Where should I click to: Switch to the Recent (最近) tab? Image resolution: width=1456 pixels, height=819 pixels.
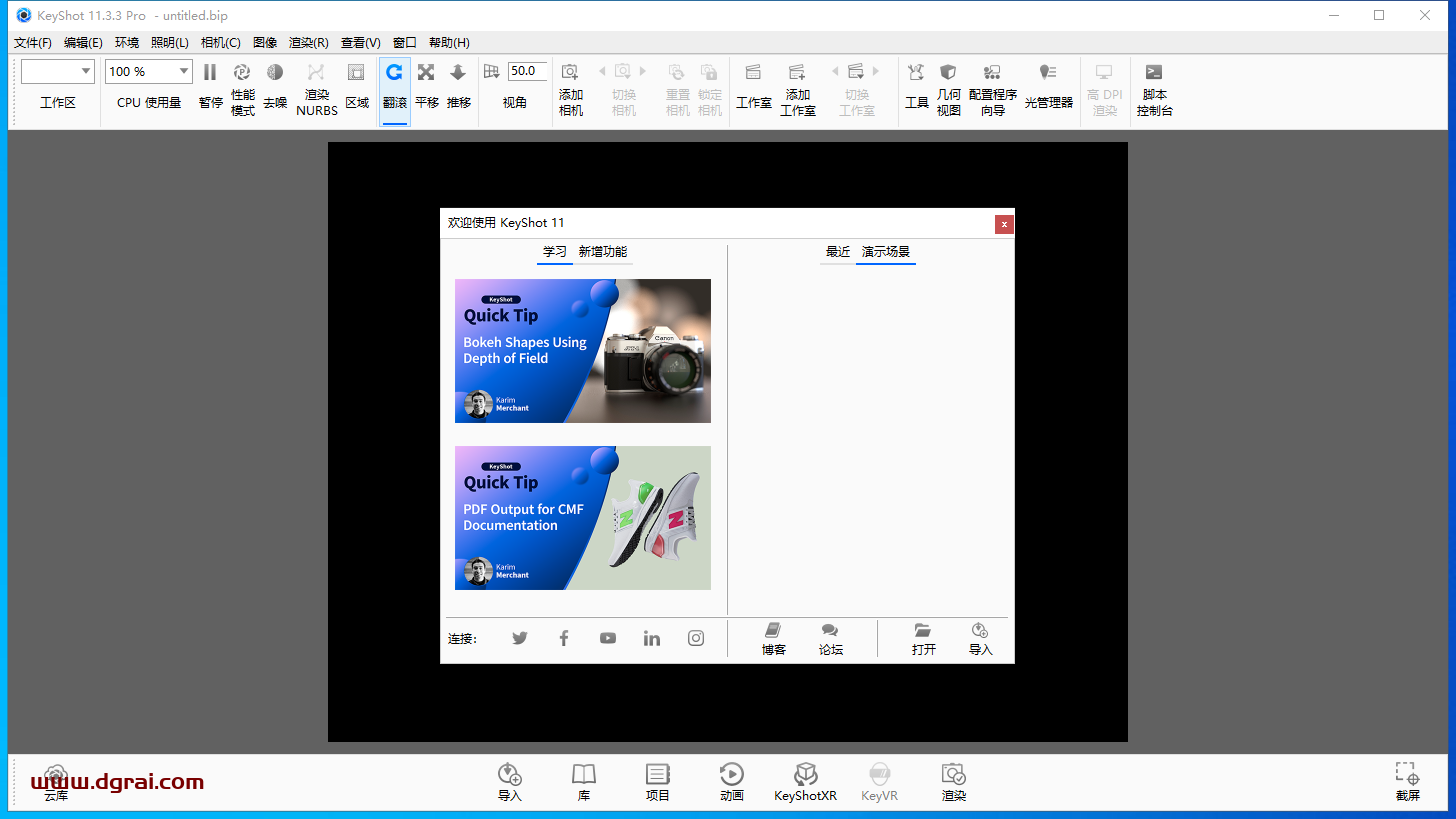click(x=837, y=252)
